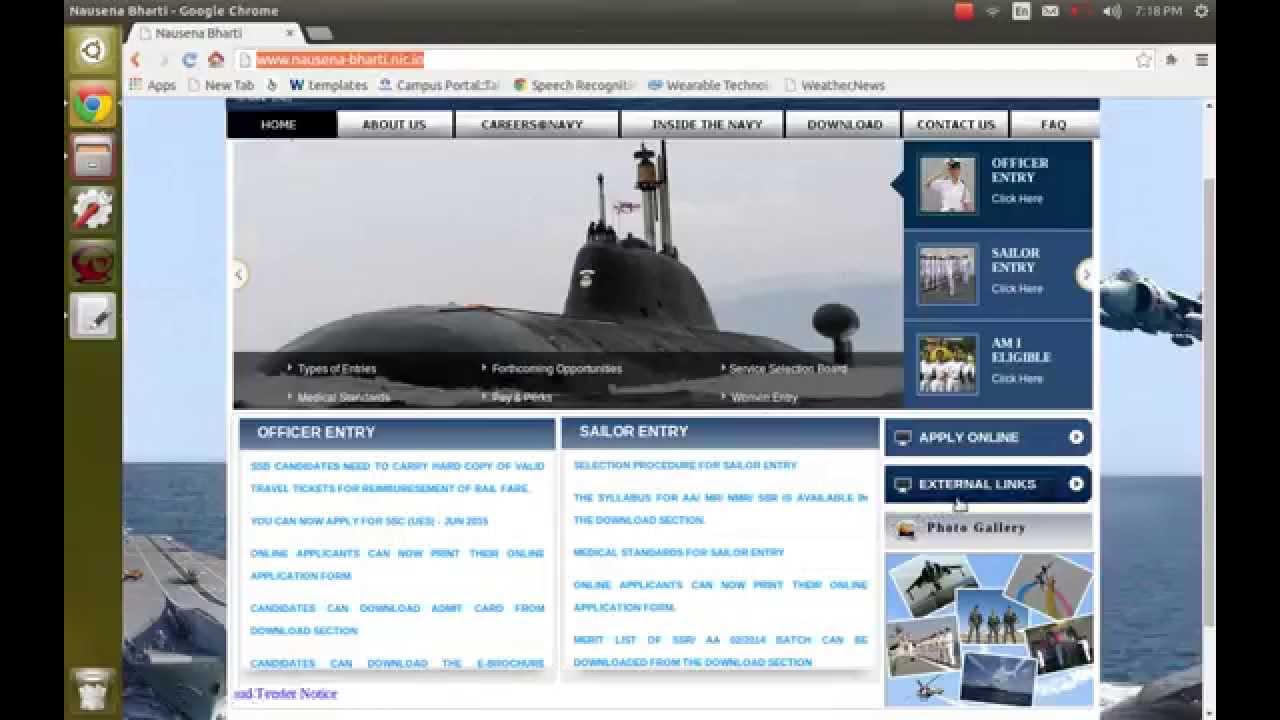Open the Ubuntu Dash launcher
Image resolution: width=1280 pixels, height=720 pixels.
(x=92, y=50)
